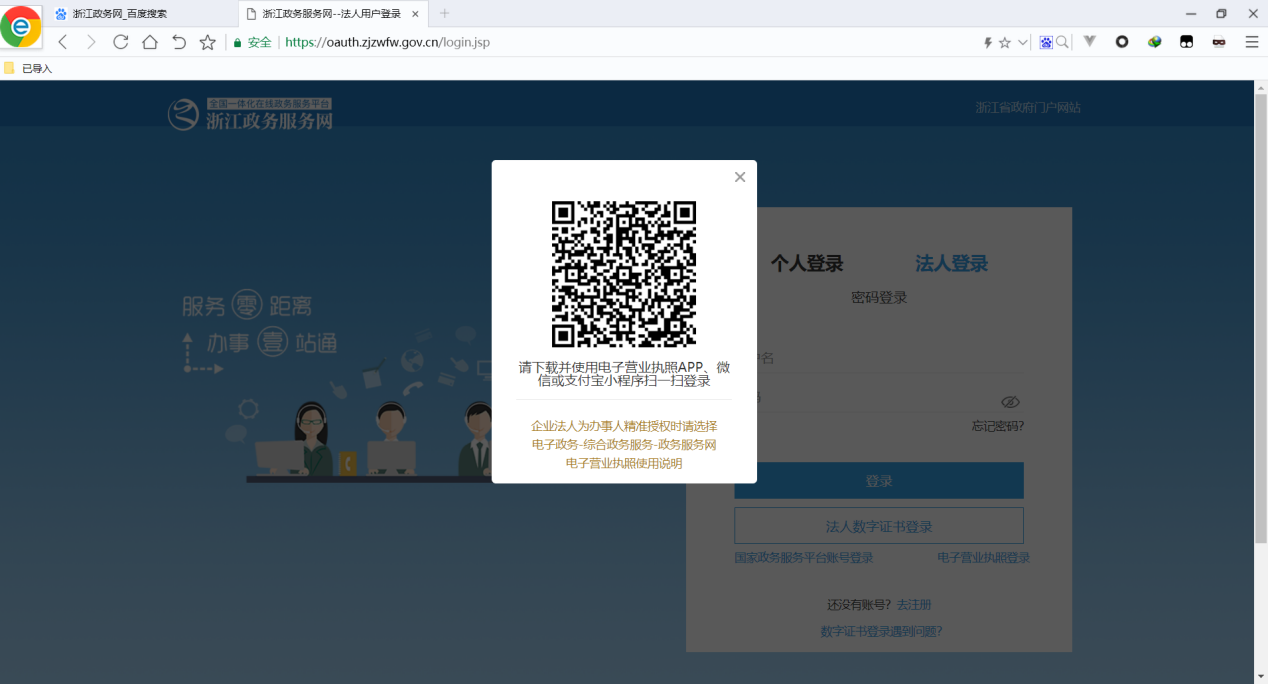The height and width of the screenshot is (684, 1268).
Task: Click the black ring extension icon
Action: point(1122,42)
